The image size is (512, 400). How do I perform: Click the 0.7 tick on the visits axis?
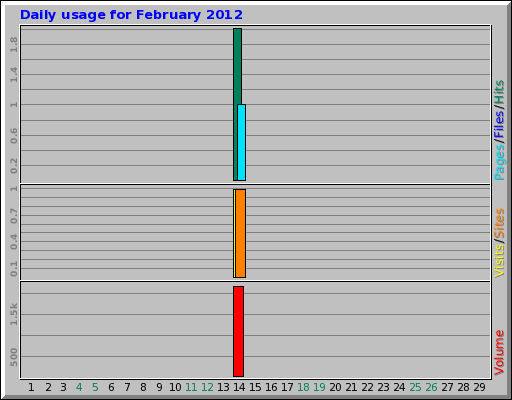click(x=14, y=216)
